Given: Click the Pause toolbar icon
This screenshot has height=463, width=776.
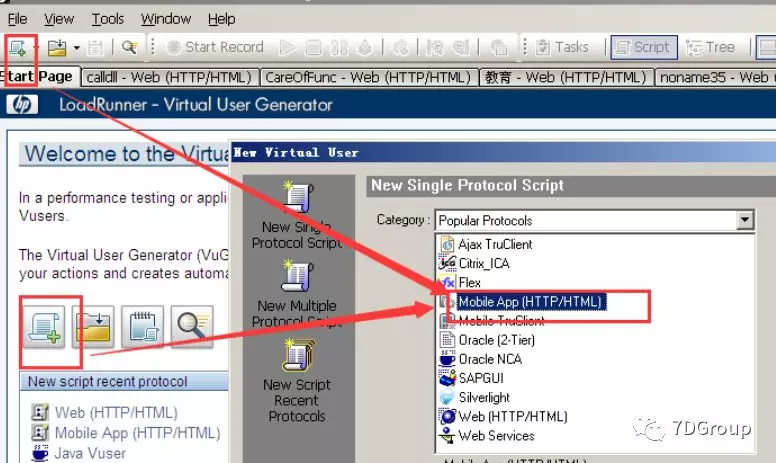Looking at the screenshot, I should [x=339, y=47].
